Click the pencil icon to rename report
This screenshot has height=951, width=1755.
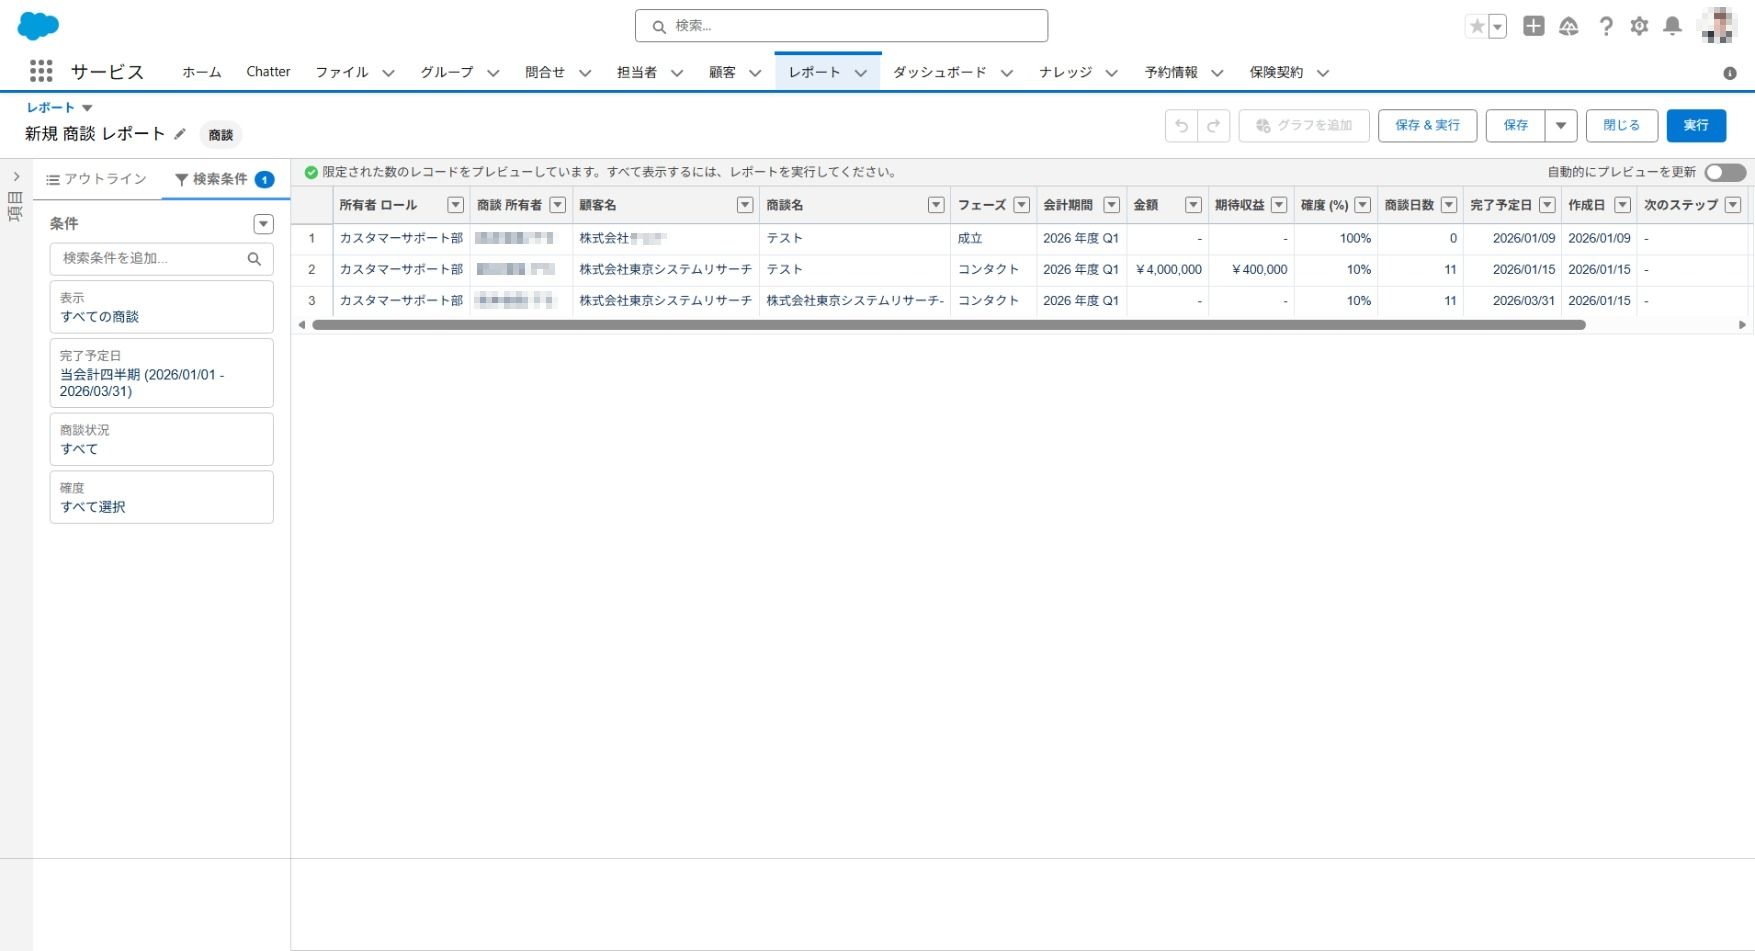pyautogui.click(x=180, y=134)
